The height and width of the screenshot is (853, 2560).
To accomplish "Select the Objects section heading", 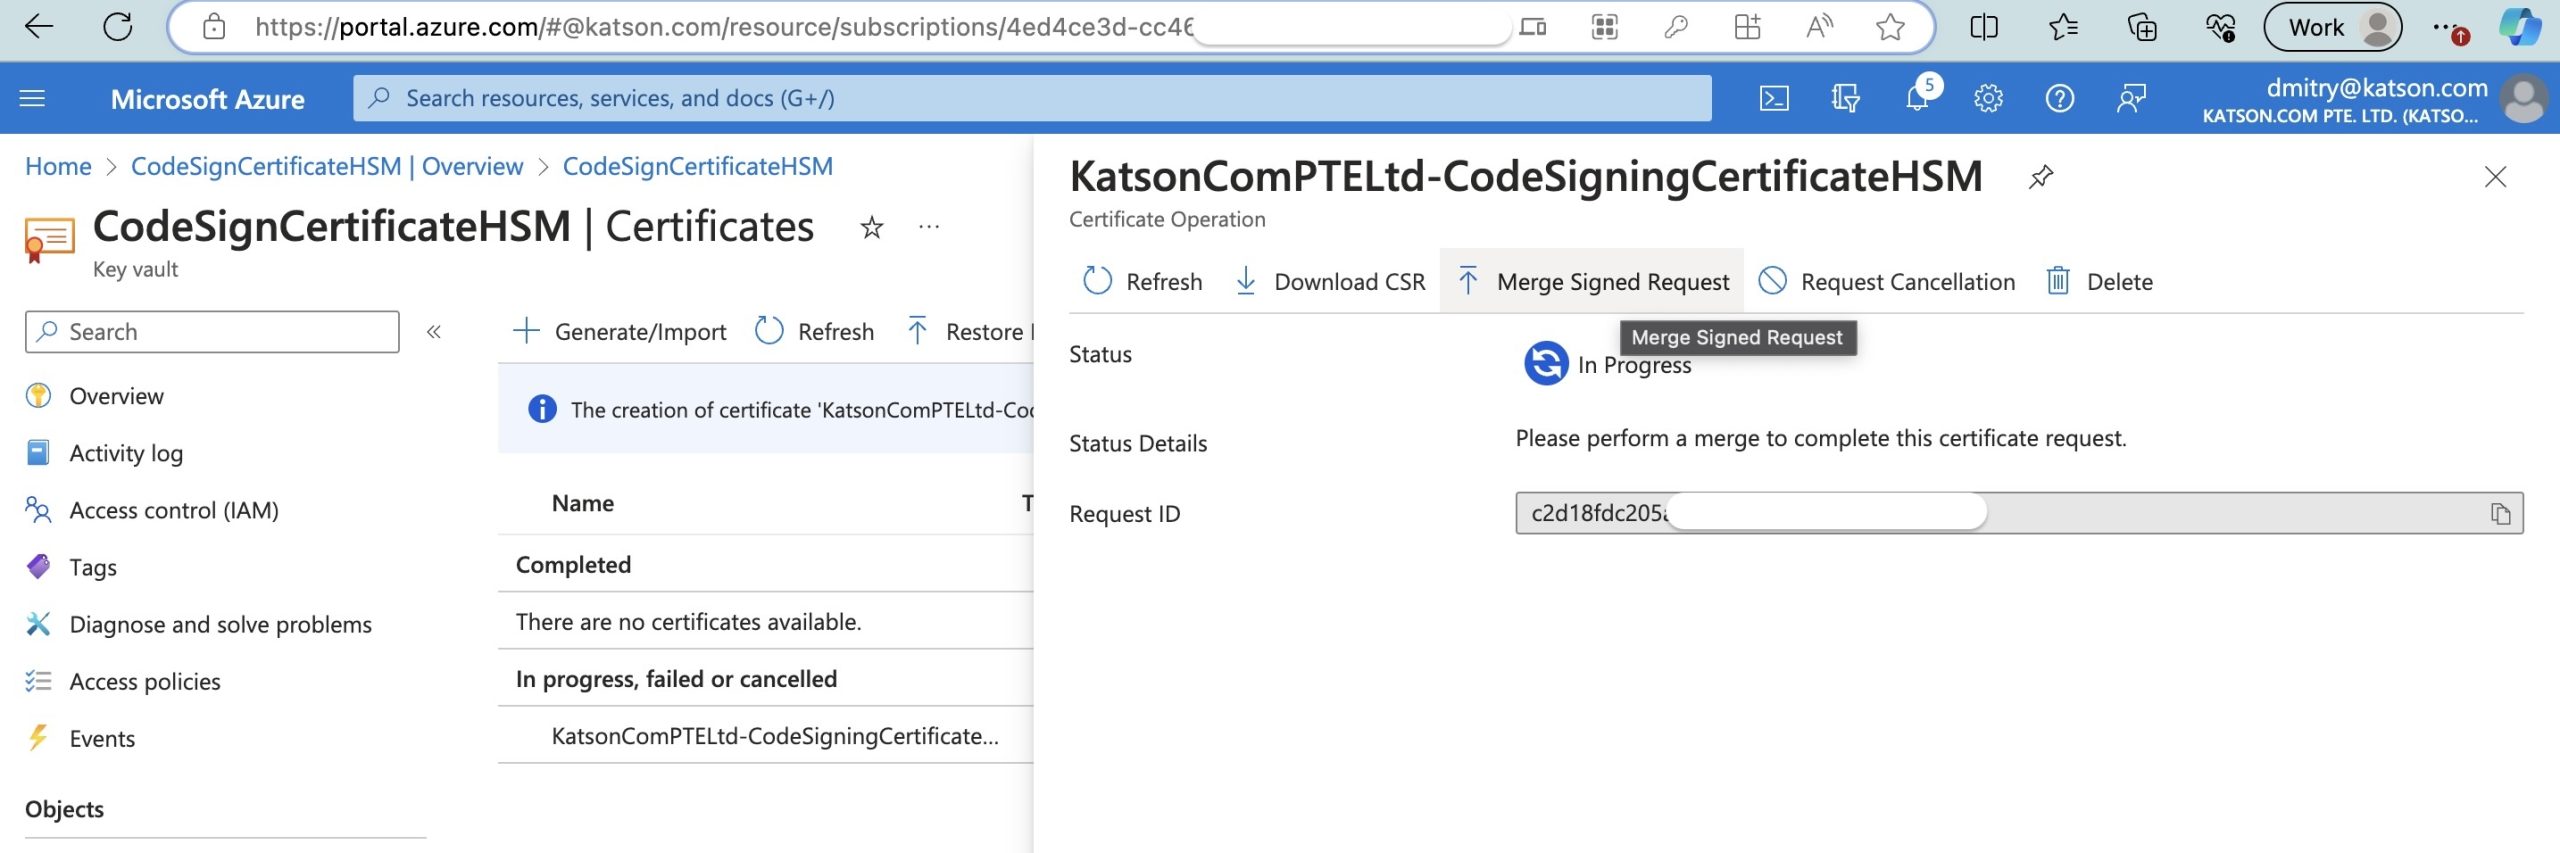I will tap(64, 809).
